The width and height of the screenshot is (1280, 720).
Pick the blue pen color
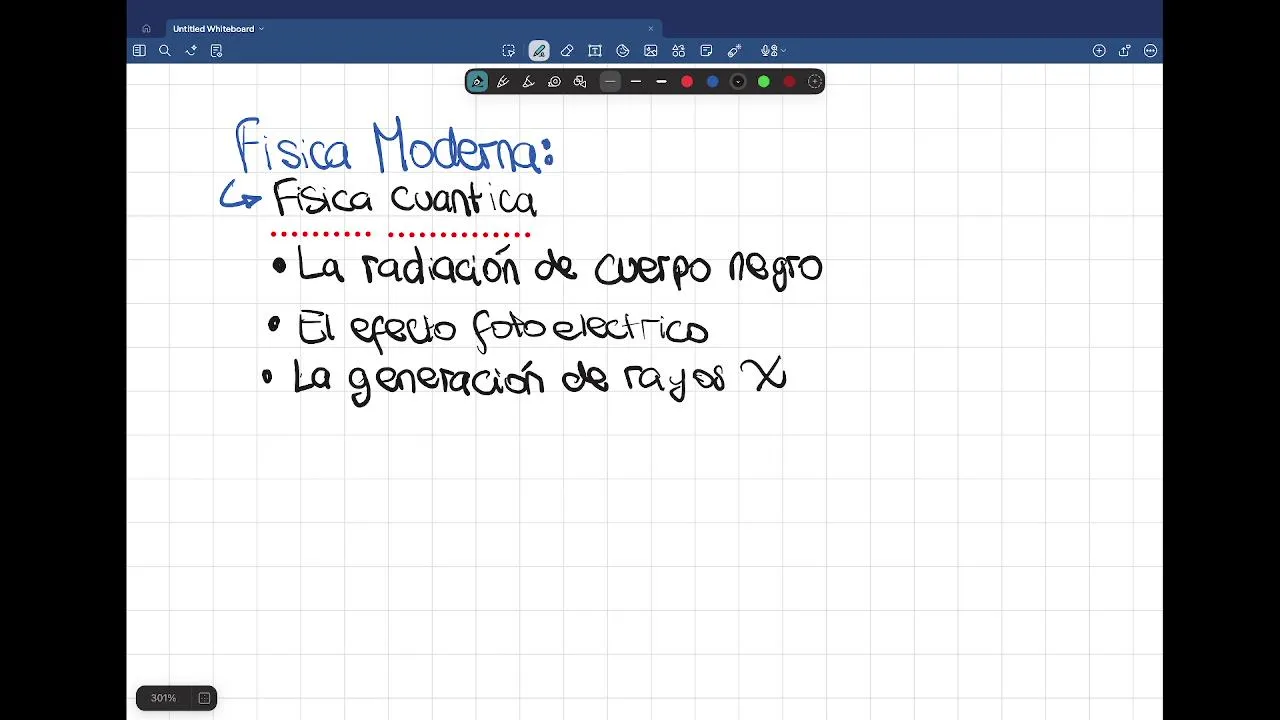[713, 82]
